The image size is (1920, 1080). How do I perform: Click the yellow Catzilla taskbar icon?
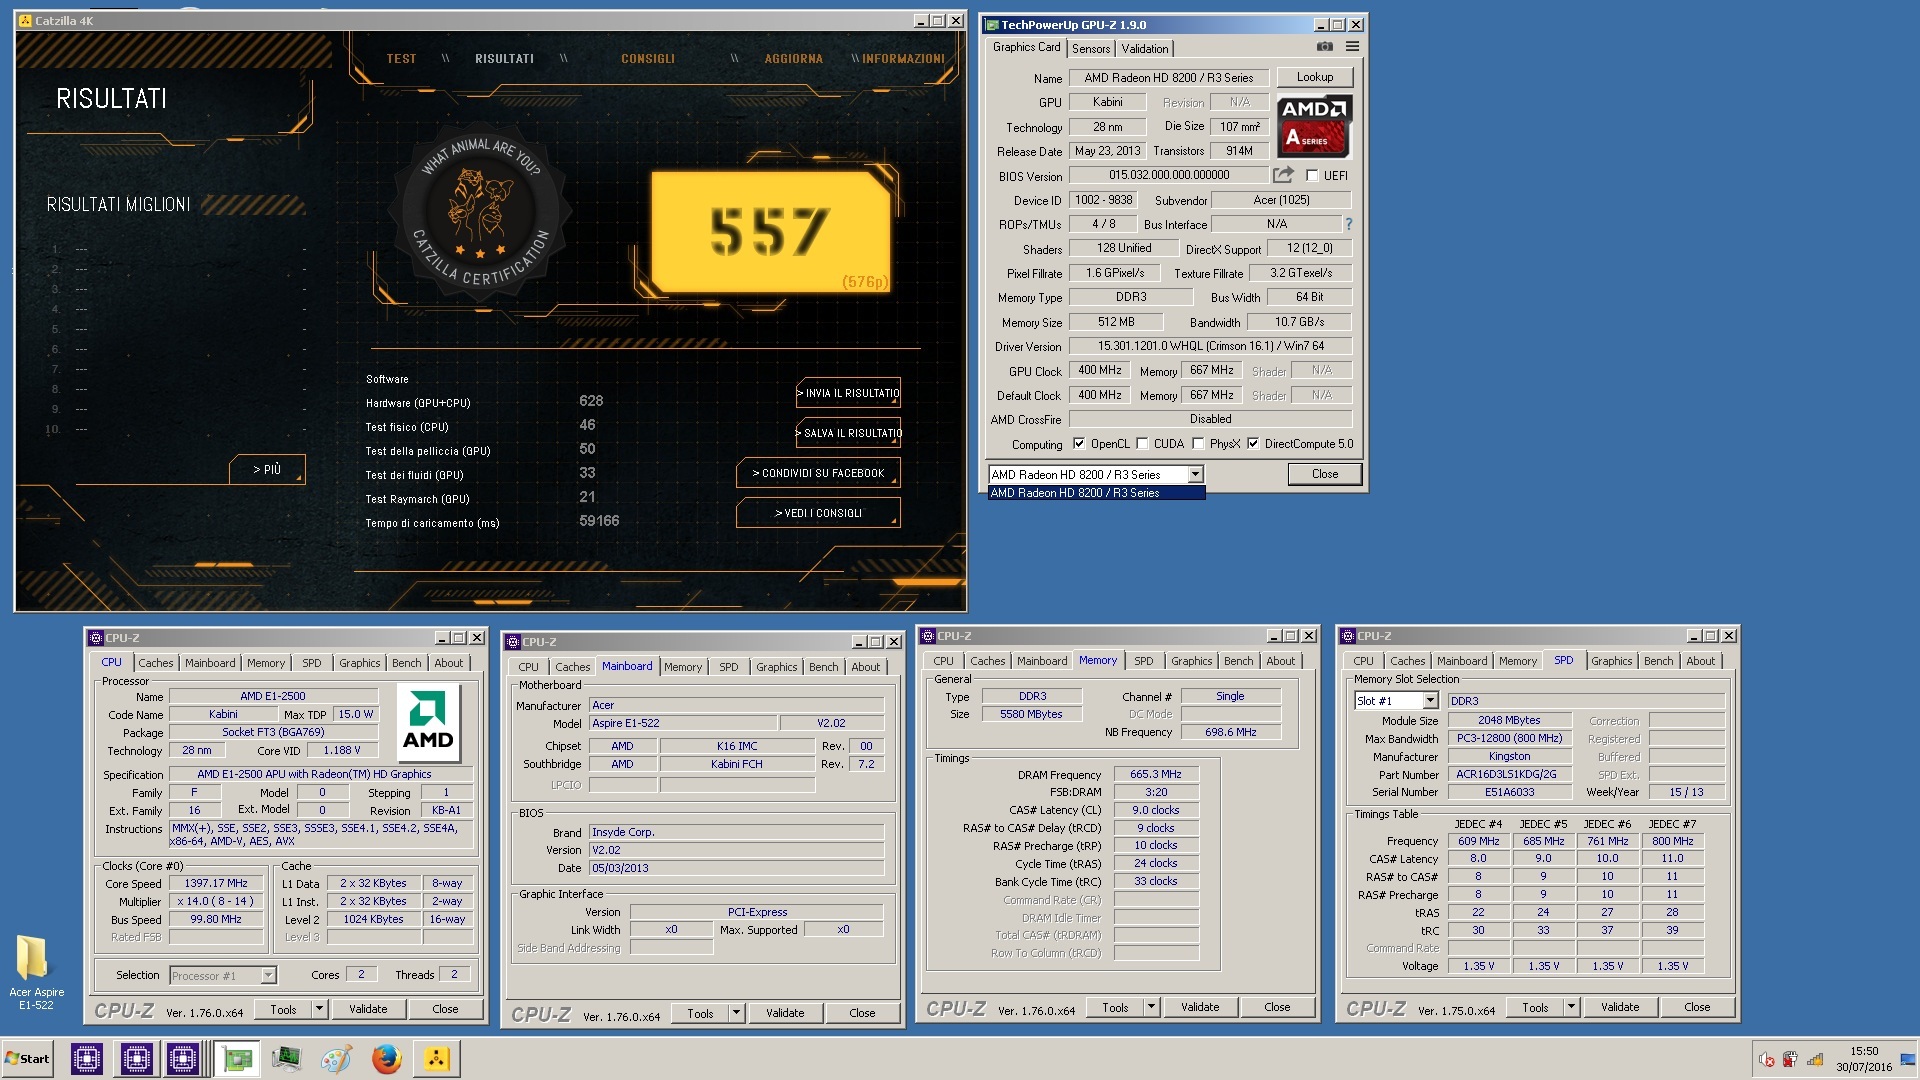point(436,1058)
